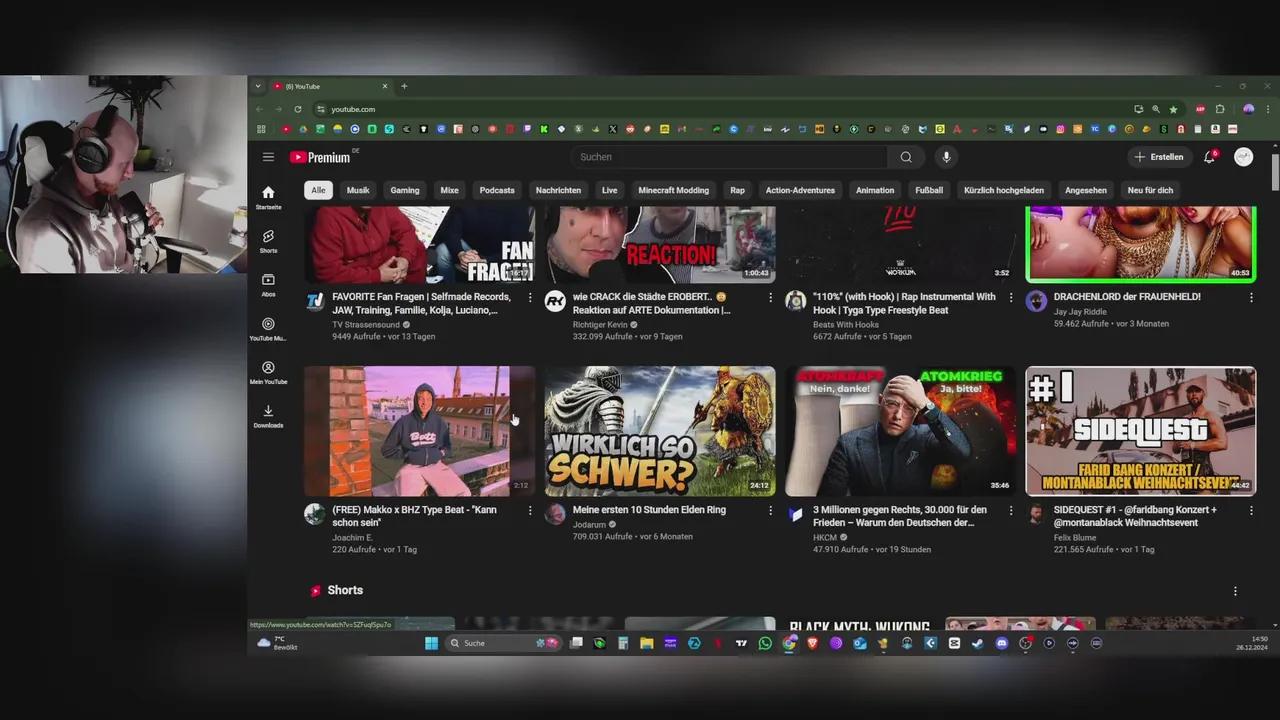Viewport: 1280px width, 720px height.
Task: Start voice search with the microphone icon
Action: click(946, 157)
